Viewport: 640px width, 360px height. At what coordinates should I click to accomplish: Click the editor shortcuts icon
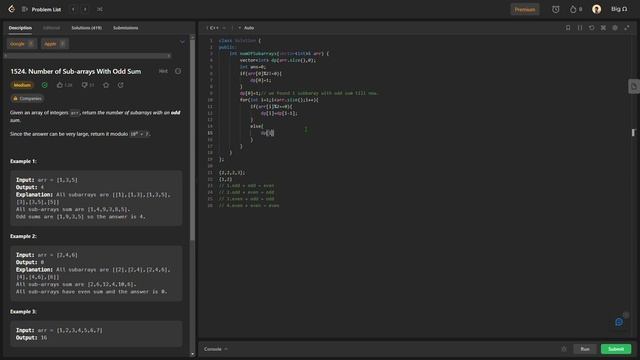603,28
